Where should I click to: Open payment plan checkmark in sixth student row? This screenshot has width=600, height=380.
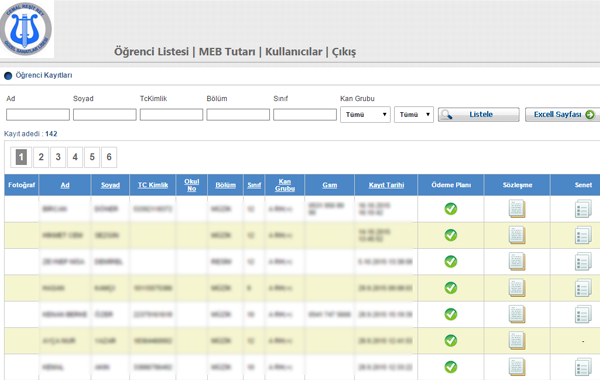point(451,341)
